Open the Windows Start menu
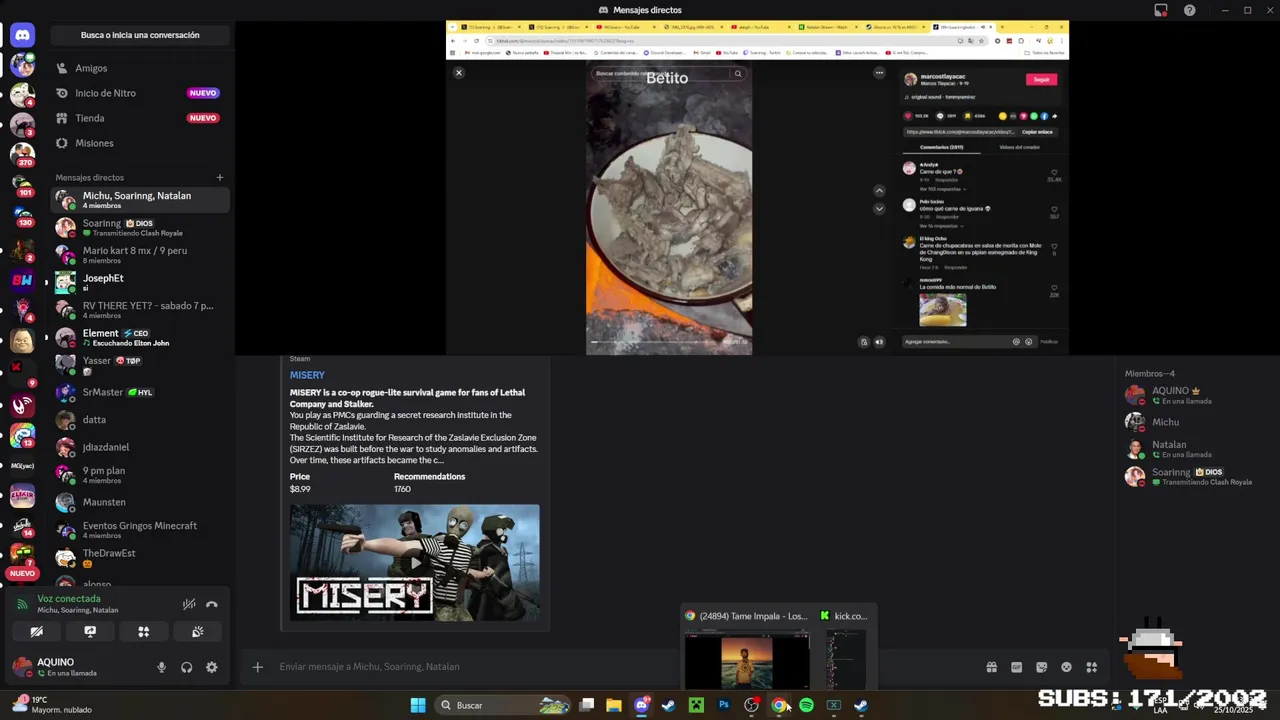This screenshot has width=1280, height=720. [x=418, y=705]
